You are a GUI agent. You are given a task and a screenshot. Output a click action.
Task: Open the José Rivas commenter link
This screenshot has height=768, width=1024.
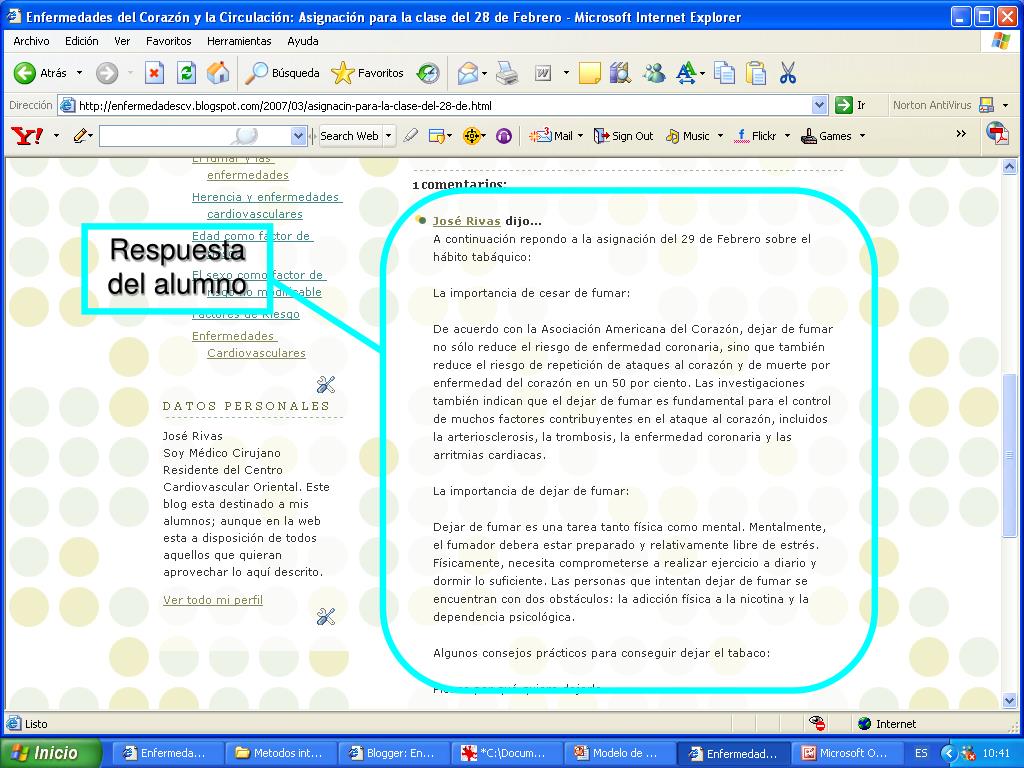[x=466, y=221]
